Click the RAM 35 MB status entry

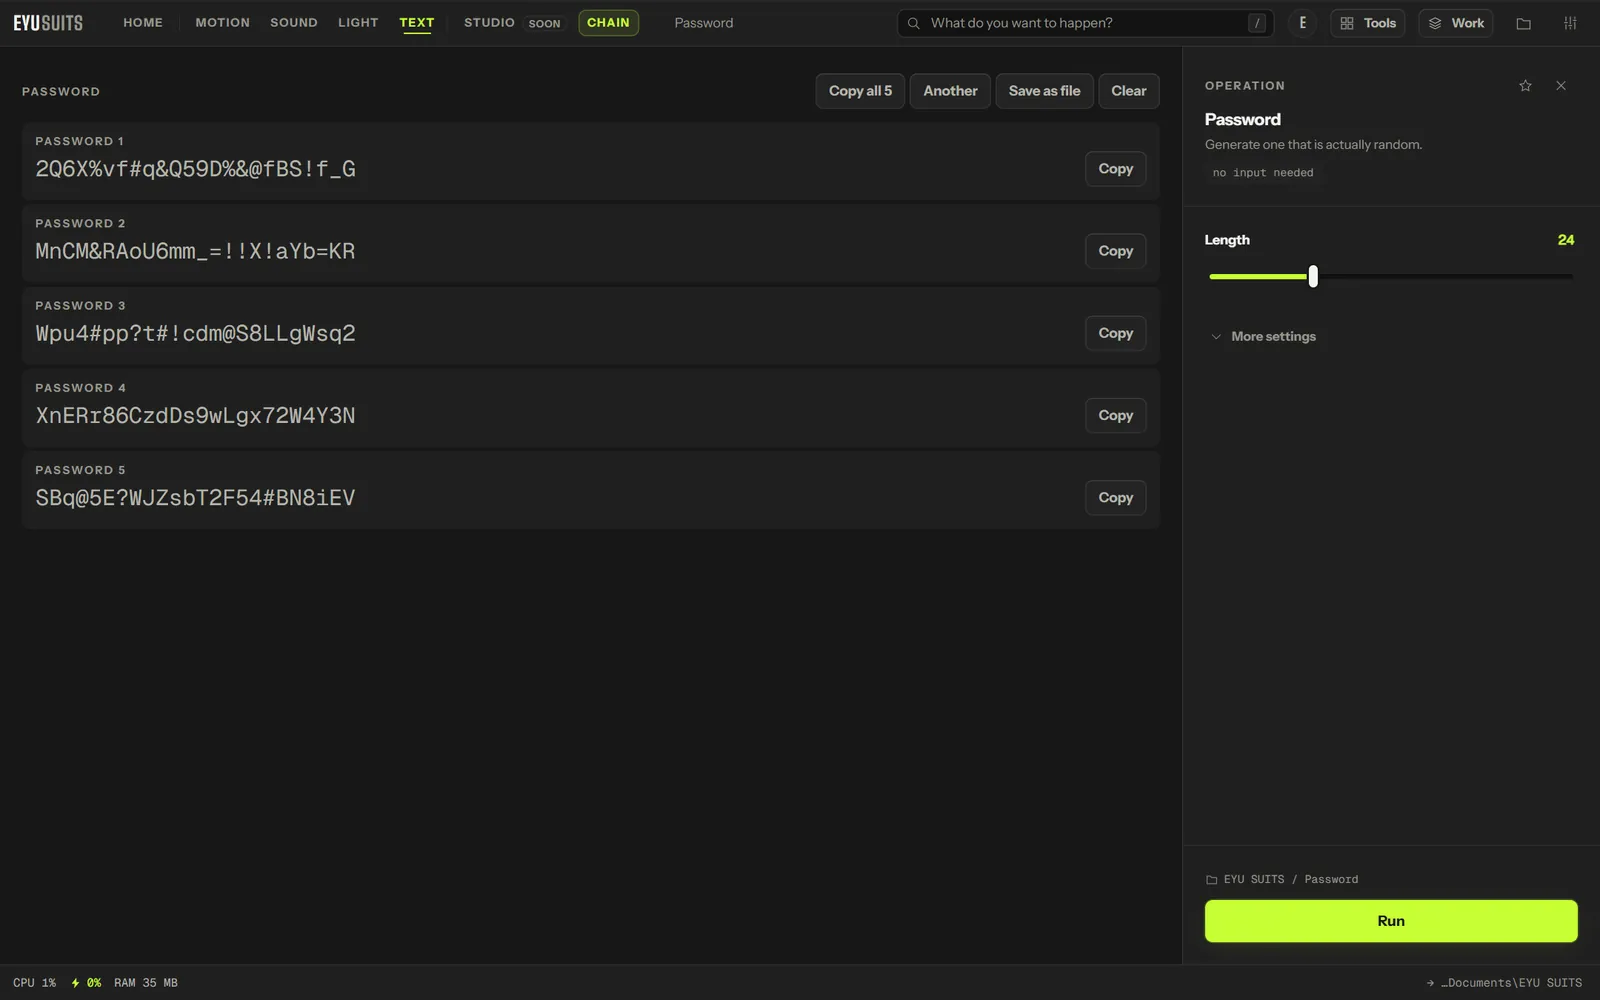point(146,983)
